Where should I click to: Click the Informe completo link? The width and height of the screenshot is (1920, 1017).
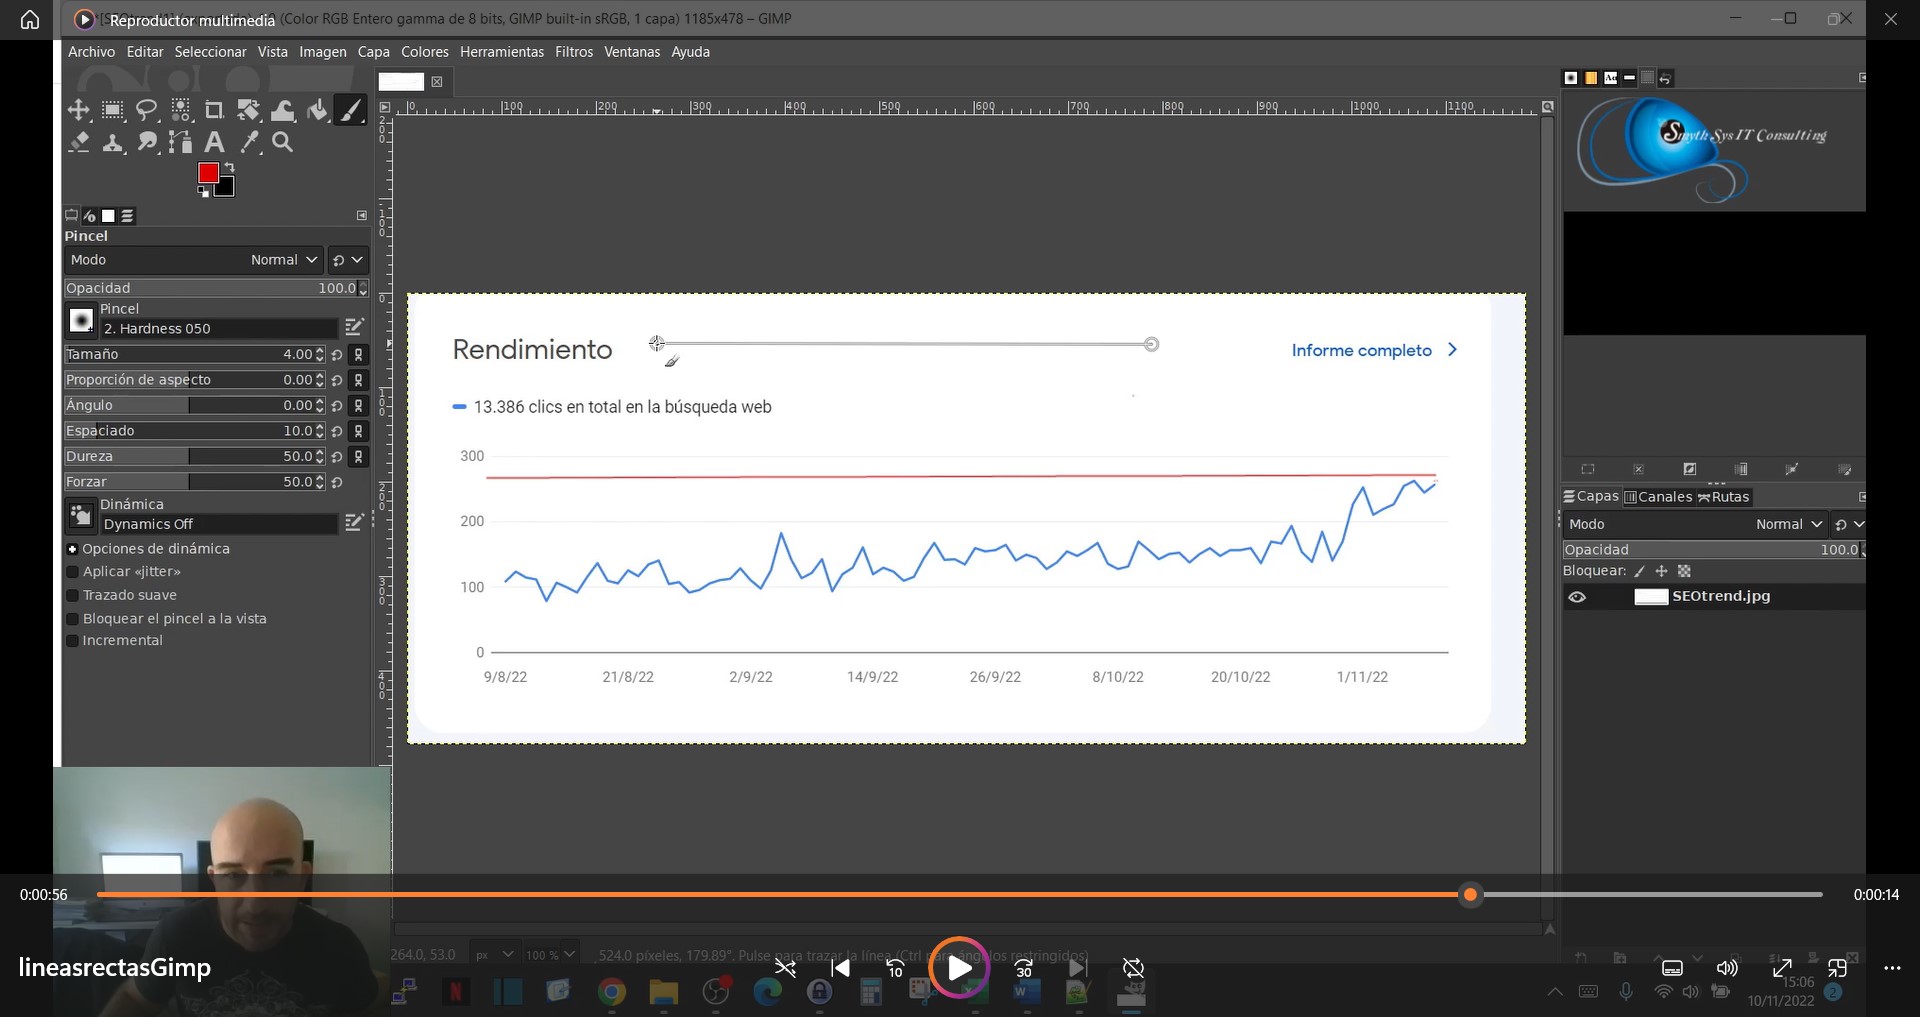point(1361,350)
